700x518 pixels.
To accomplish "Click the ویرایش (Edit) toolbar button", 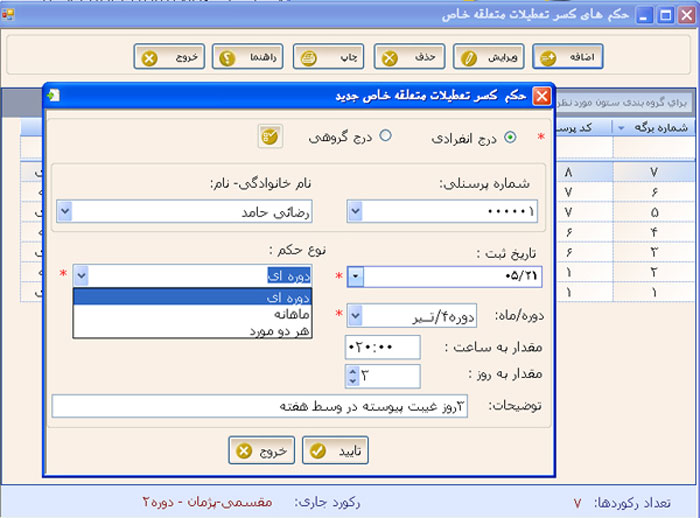I will pyautogui.click(x=494, y=58).
